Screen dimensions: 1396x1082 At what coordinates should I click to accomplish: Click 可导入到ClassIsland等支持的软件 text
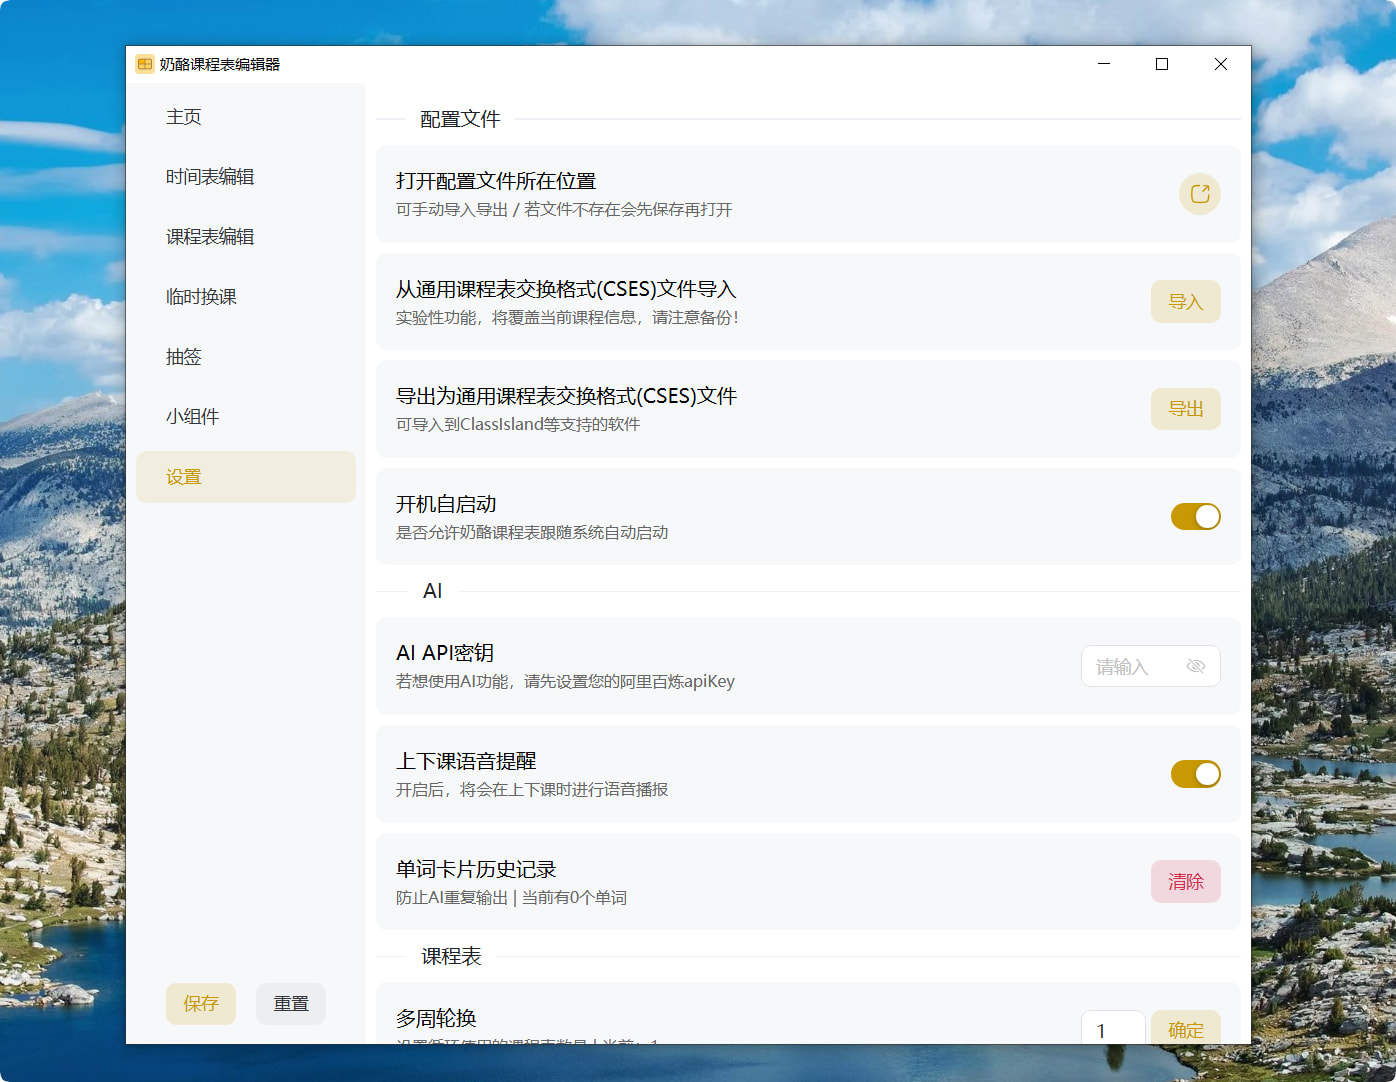(518, 424)
